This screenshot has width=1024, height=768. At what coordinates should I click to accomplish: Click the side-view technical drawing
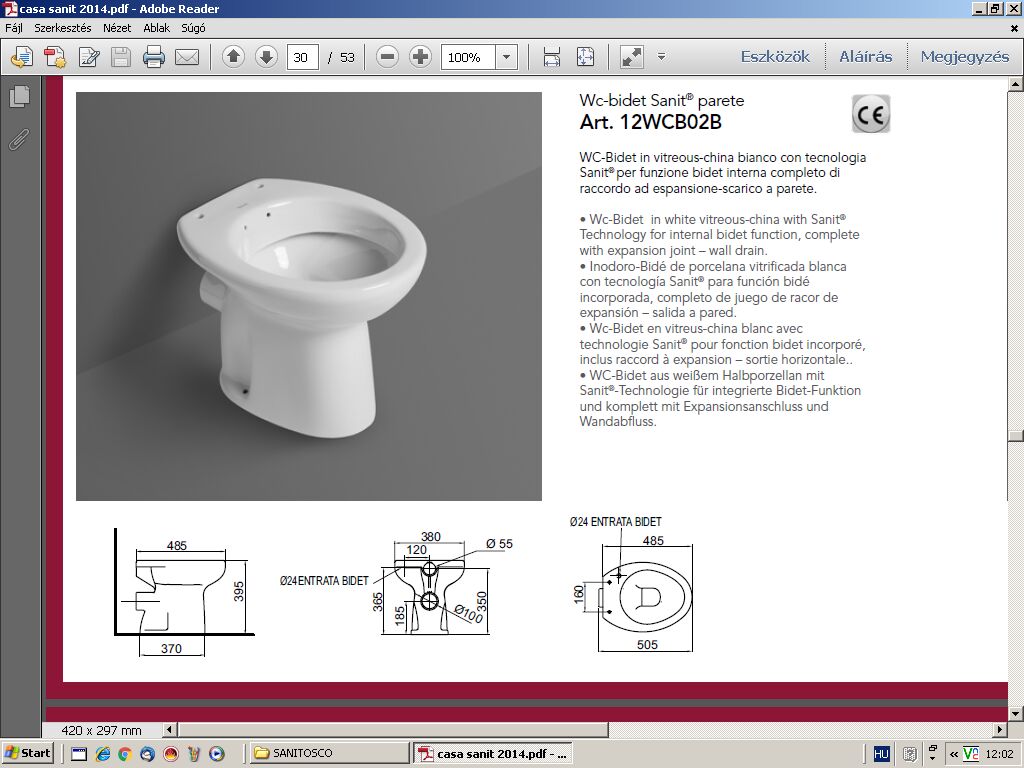tap(185, 592)
